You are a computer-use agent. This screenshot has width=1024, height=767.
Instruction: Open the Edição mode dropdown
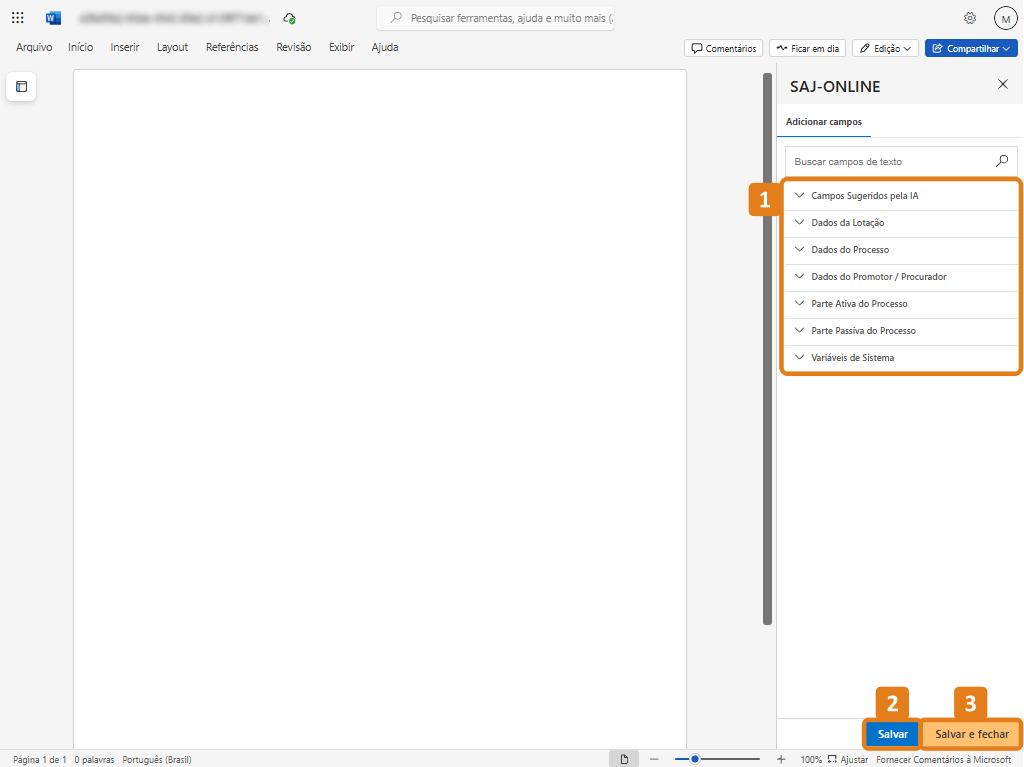point(885,48)
